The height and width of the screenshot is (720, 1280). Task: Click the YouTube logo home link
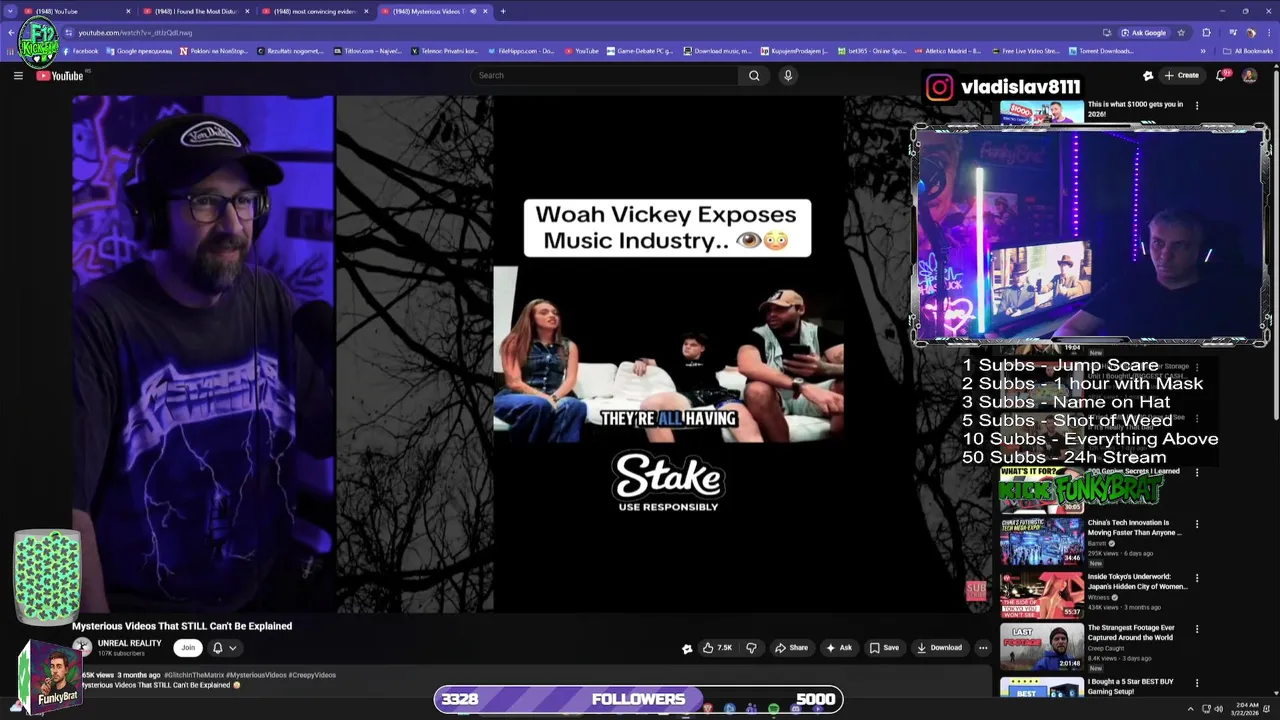tap(60, 75)
